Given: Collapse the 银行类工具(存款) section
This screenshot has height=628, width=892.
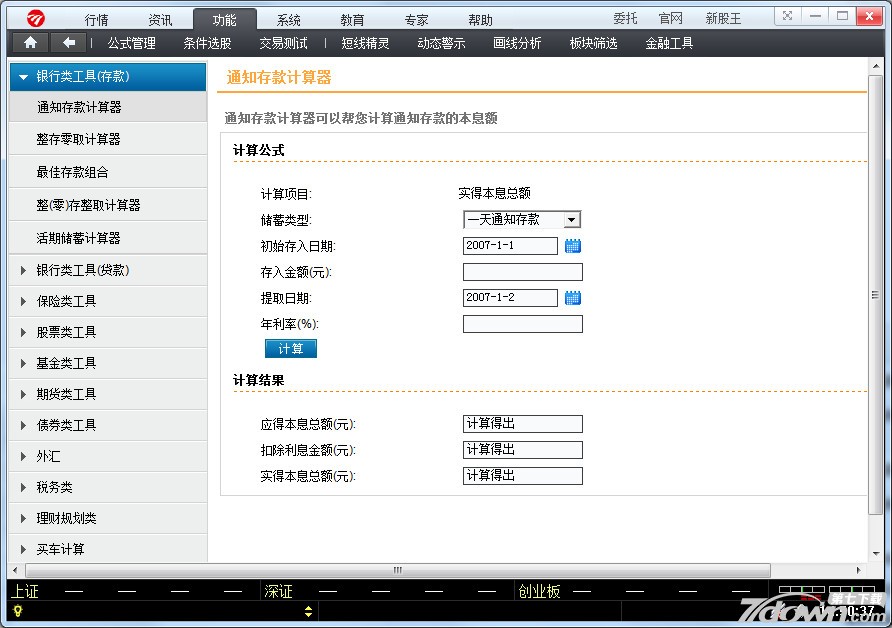Looking at the screenshot, I should click(23, 76).
